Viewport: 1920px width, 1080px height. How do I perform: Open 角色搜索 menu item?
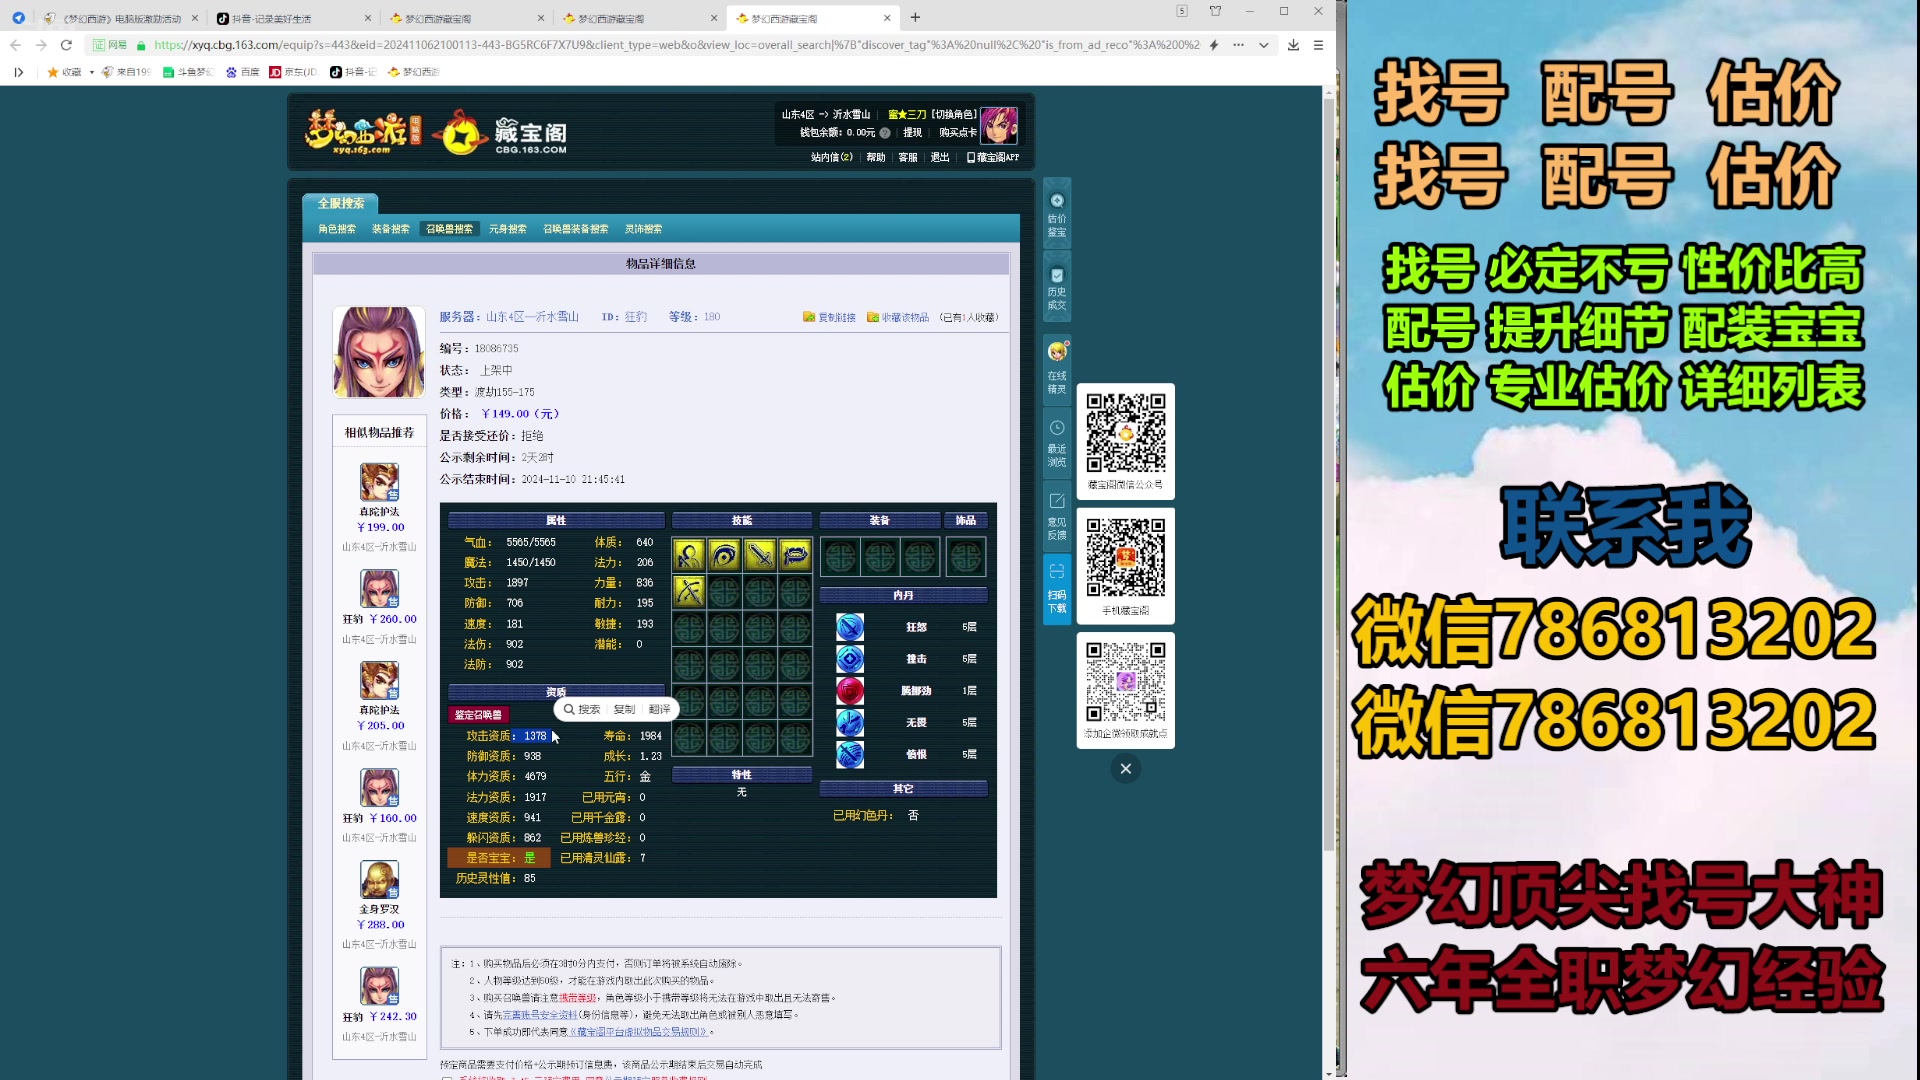(337, 229)
